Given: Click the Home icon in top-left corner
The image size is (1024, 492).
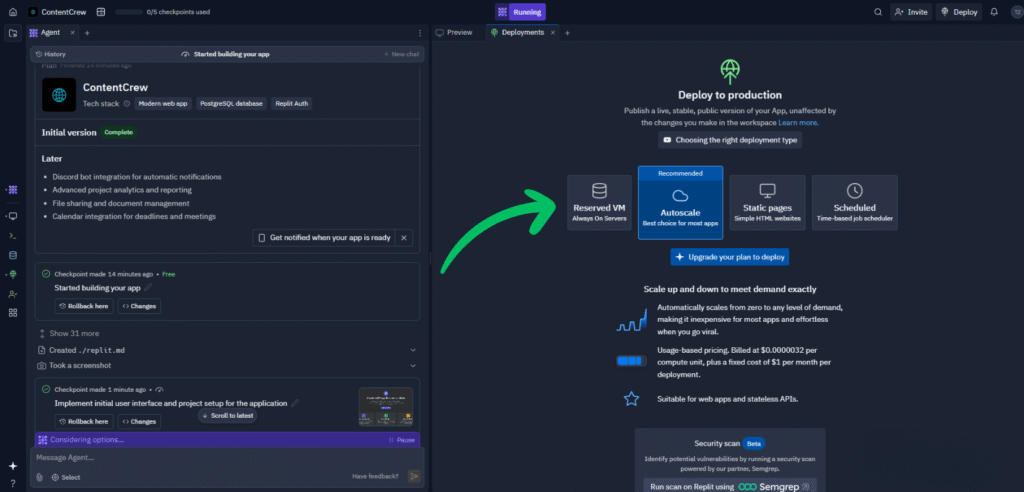Looking at the screenshot, I should pyautogui.click(x=12, y=12).
